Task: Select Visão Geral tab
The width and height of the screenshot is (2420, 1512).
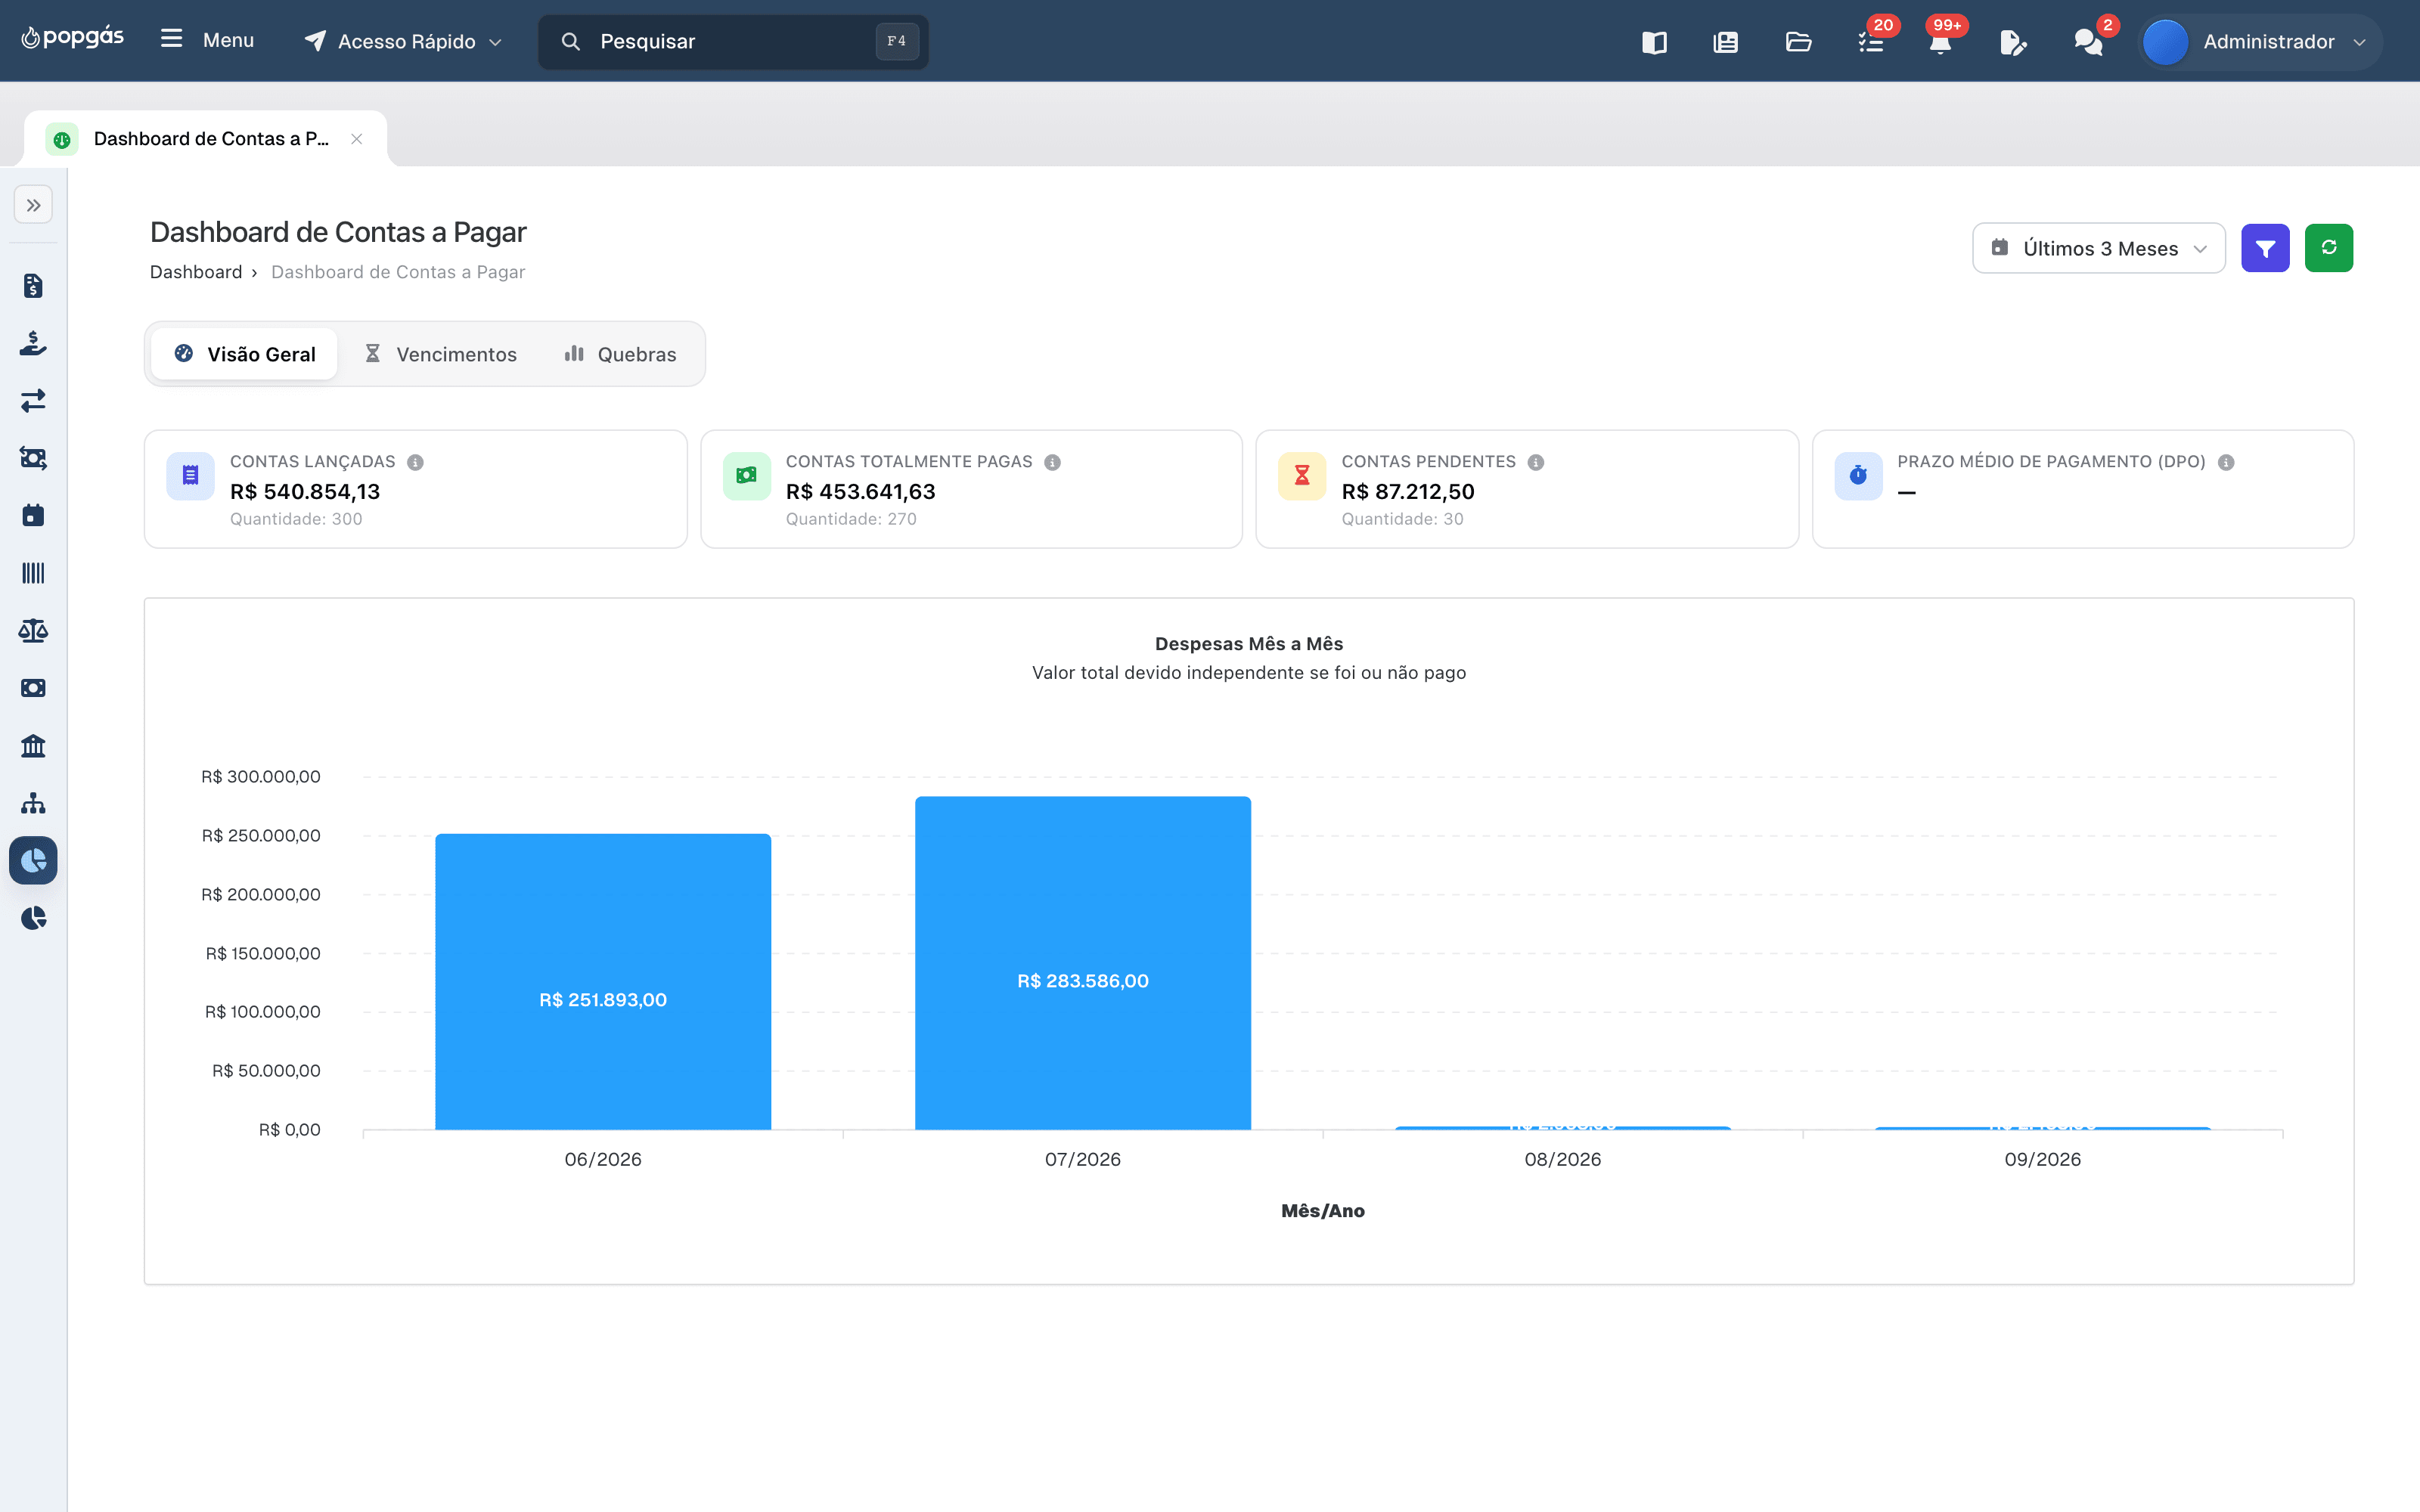Action: [244, 354]
